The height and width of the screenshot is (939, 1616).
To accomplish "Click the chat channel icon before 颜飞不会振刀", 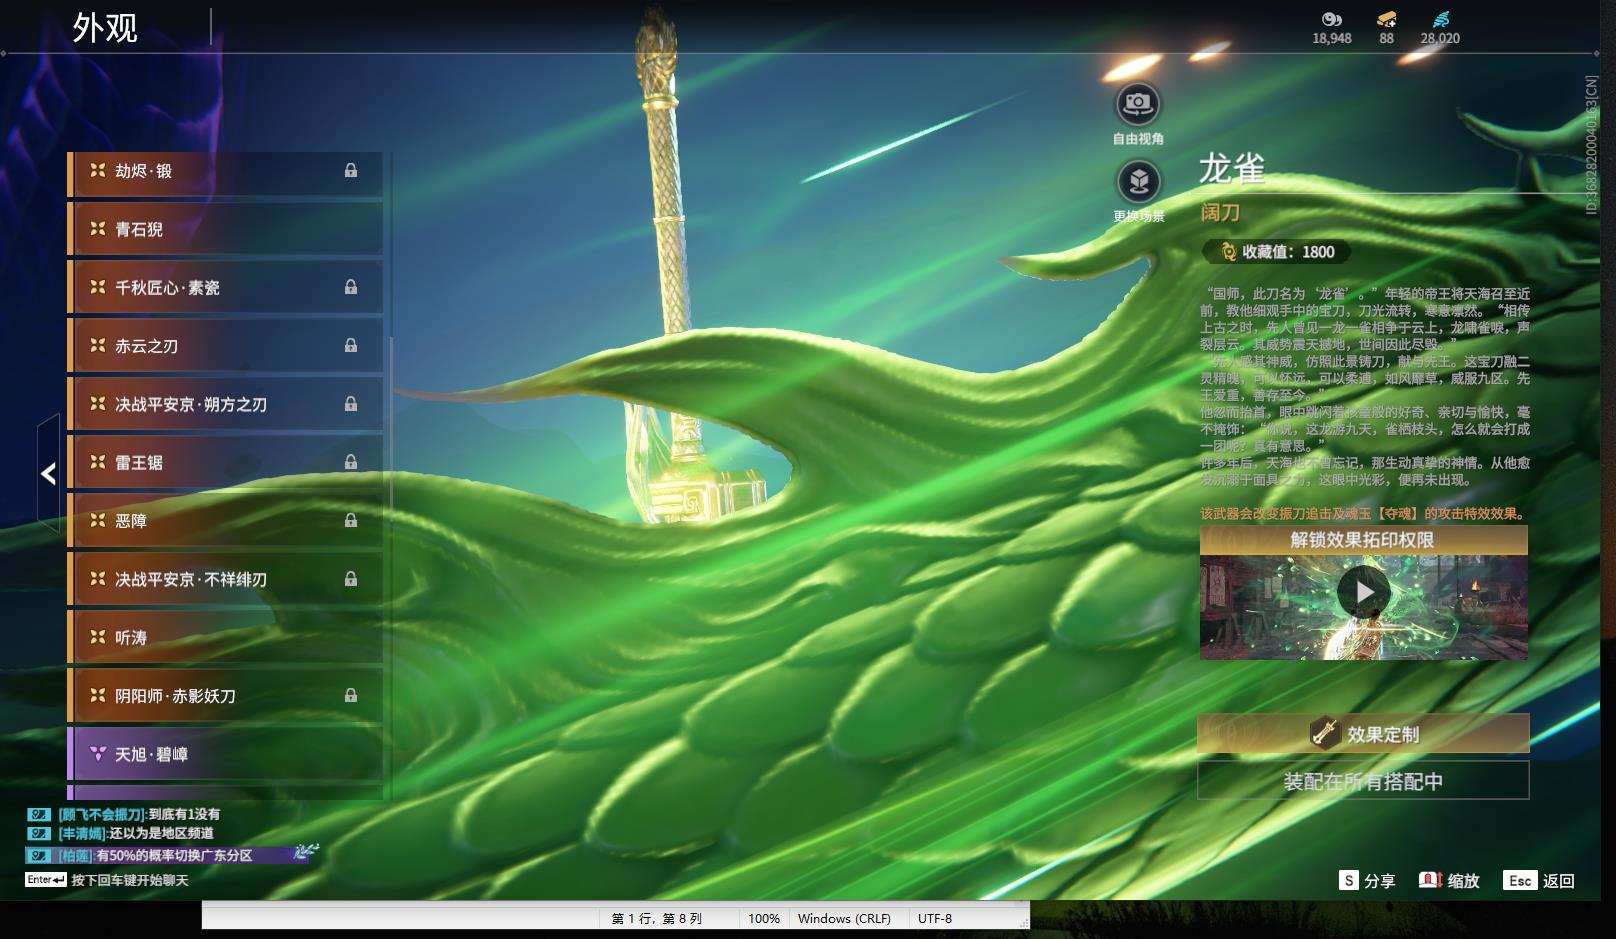I will pyautogui.click(x=39, y=814).
